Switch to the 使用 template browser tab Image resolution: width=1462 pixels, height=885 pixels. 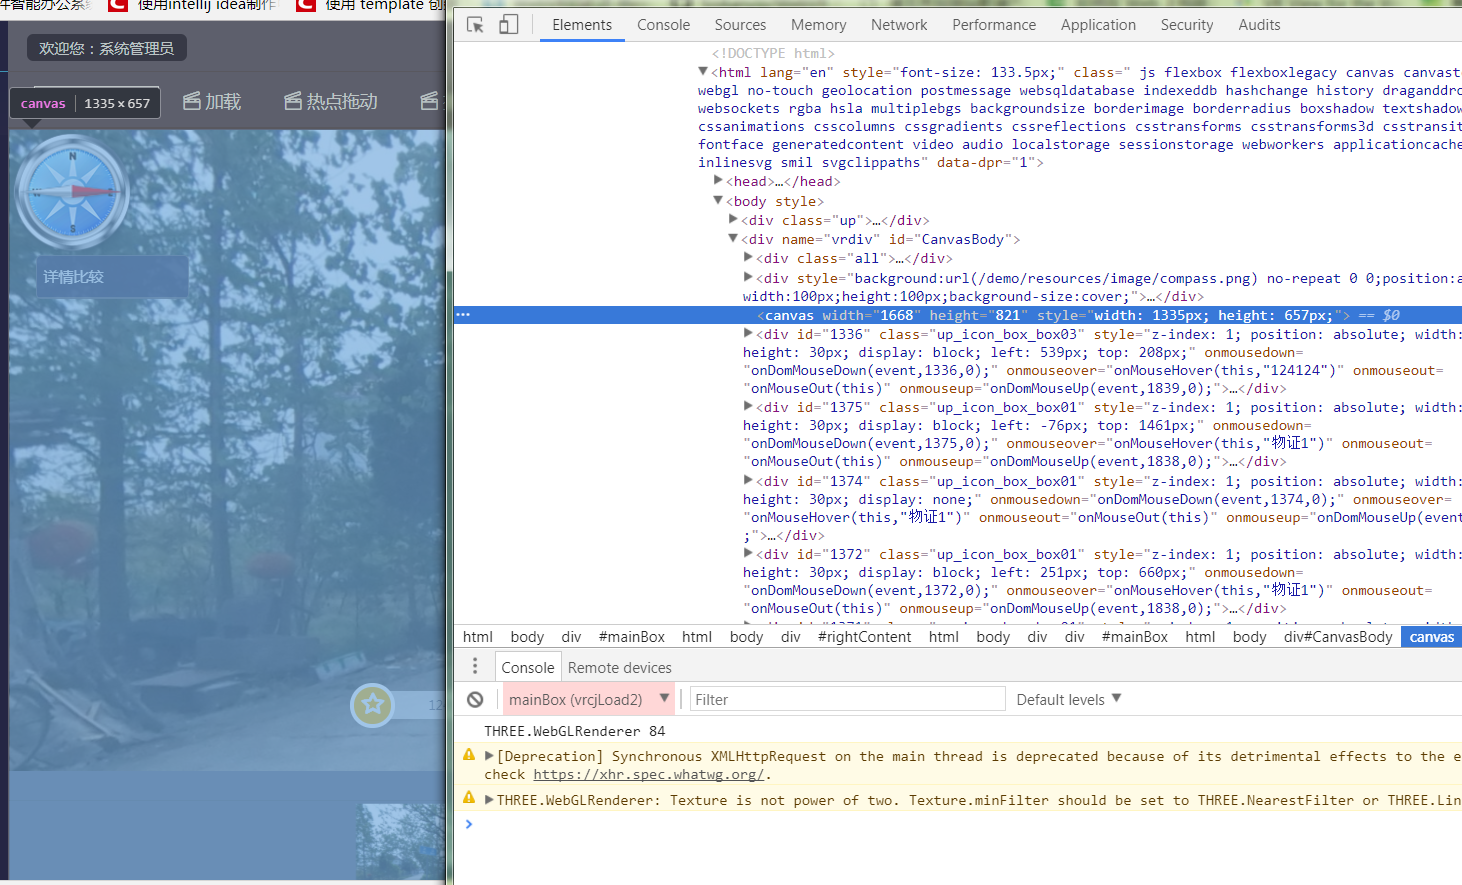click(x=370, y=6)
